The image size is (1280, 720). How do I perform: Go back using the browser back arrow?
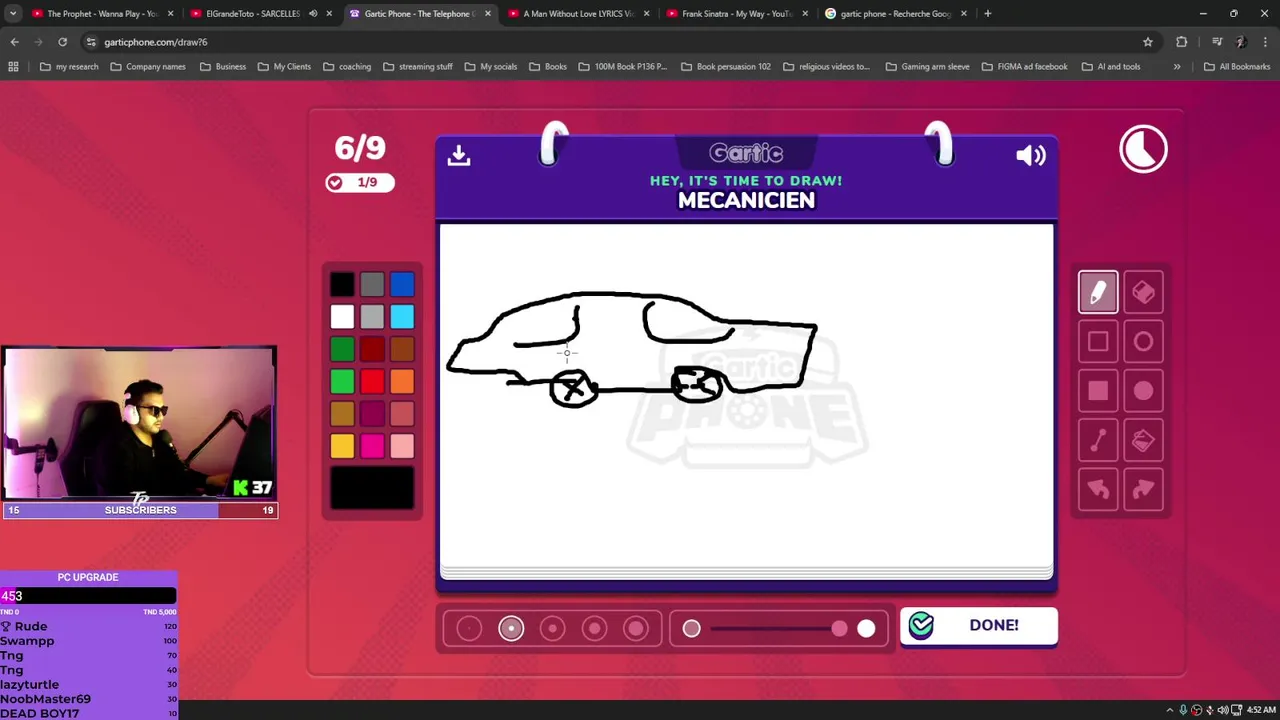(14, 42)
